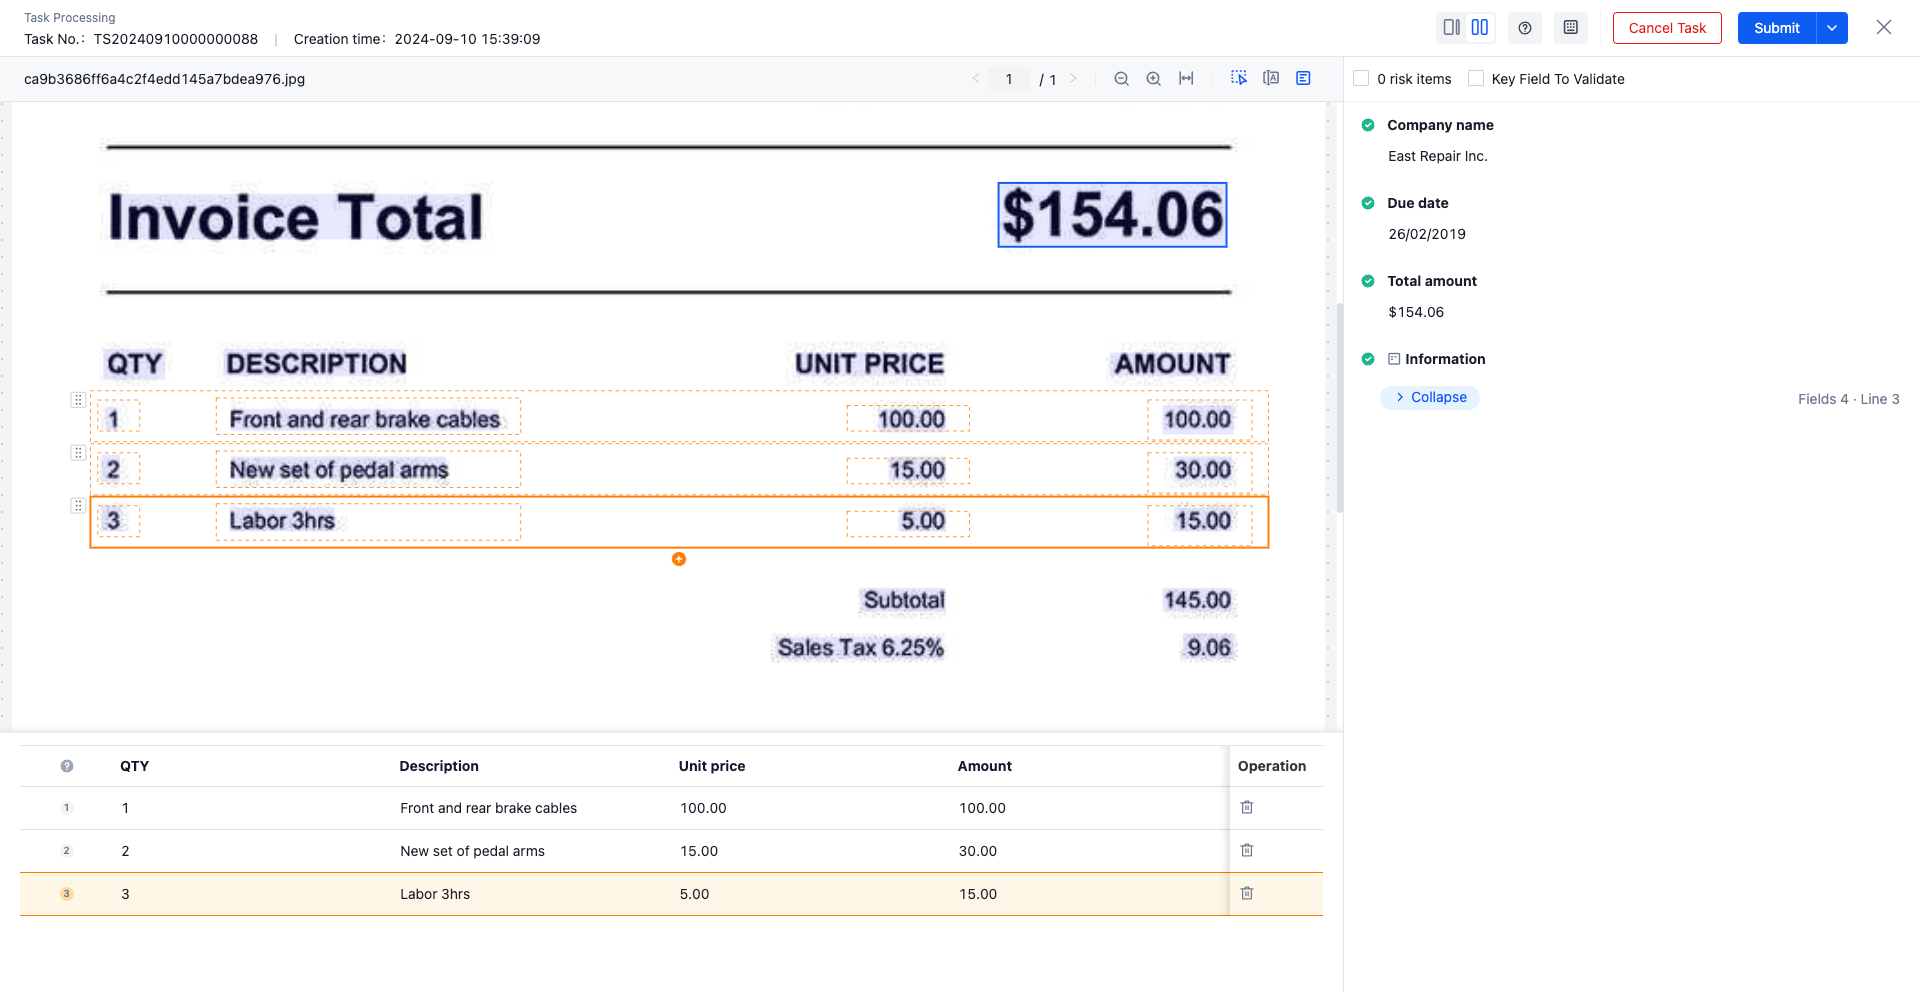Delete the Labor 3hrs row
Image resolution: width=1920 pixels, height=992 pixels.
coord(1247,893)
